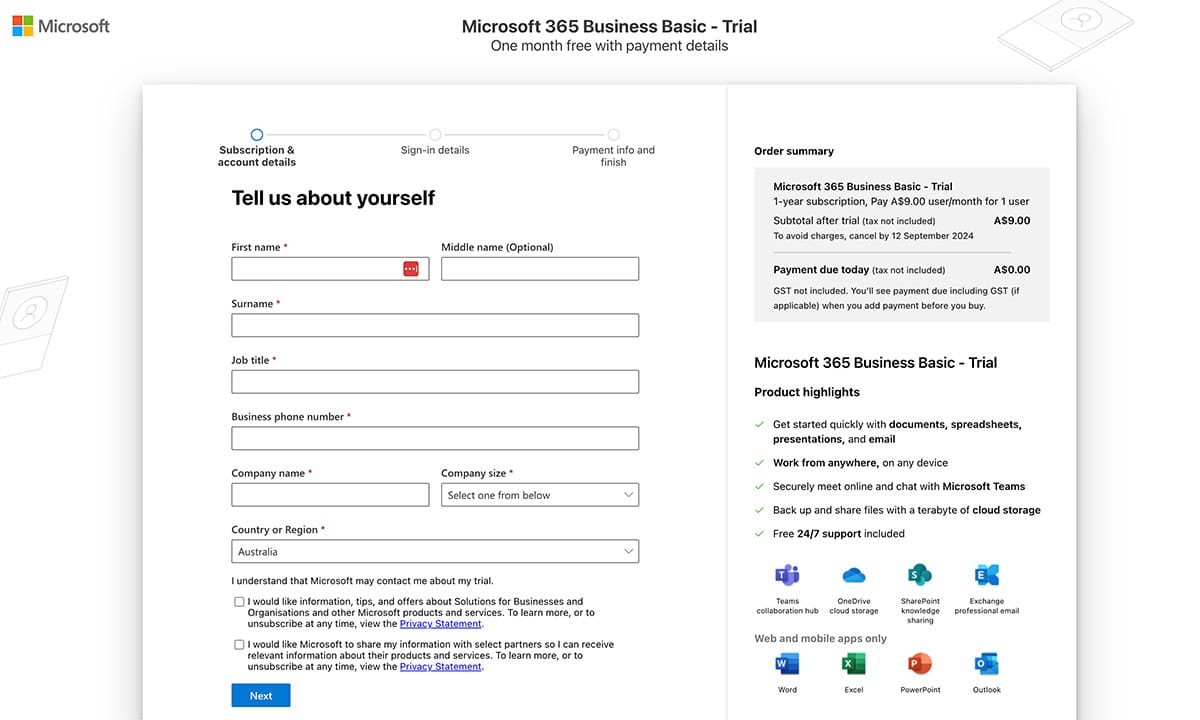Click inside the Business phone number field
Viewport: 1200px width, 720px height.
(x=434, y=438)
